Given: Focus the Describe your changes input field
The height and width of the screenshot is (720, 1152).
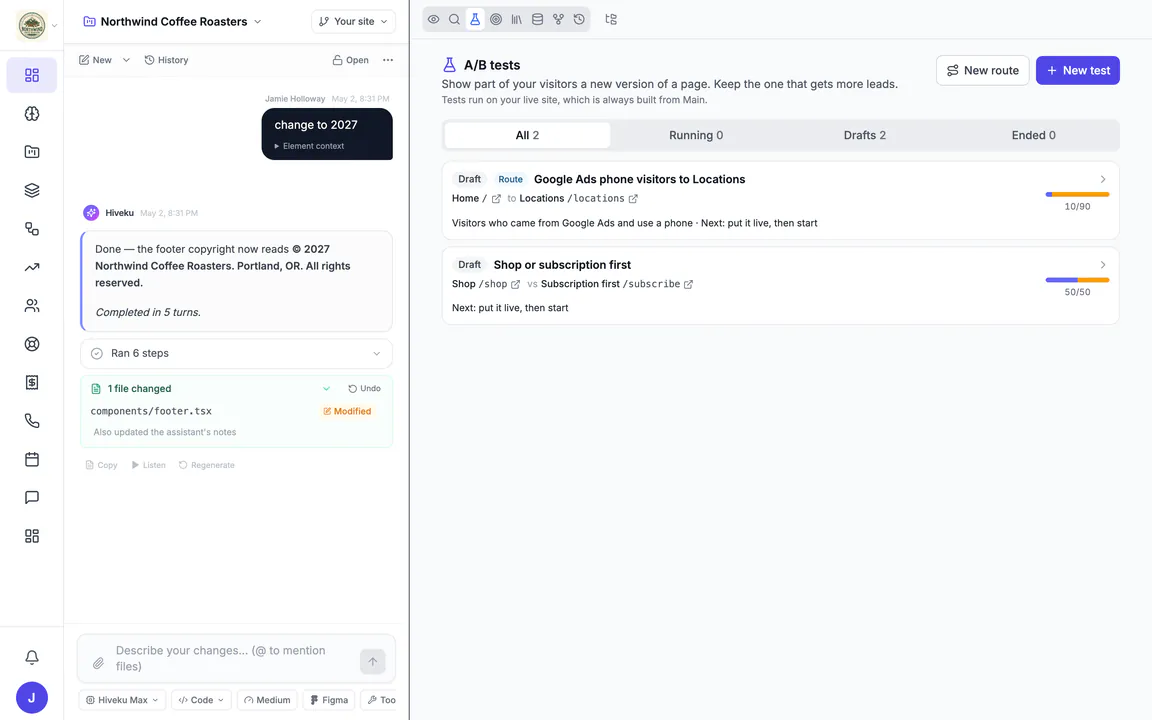Looking at the screenshot, I should [233, 658].
